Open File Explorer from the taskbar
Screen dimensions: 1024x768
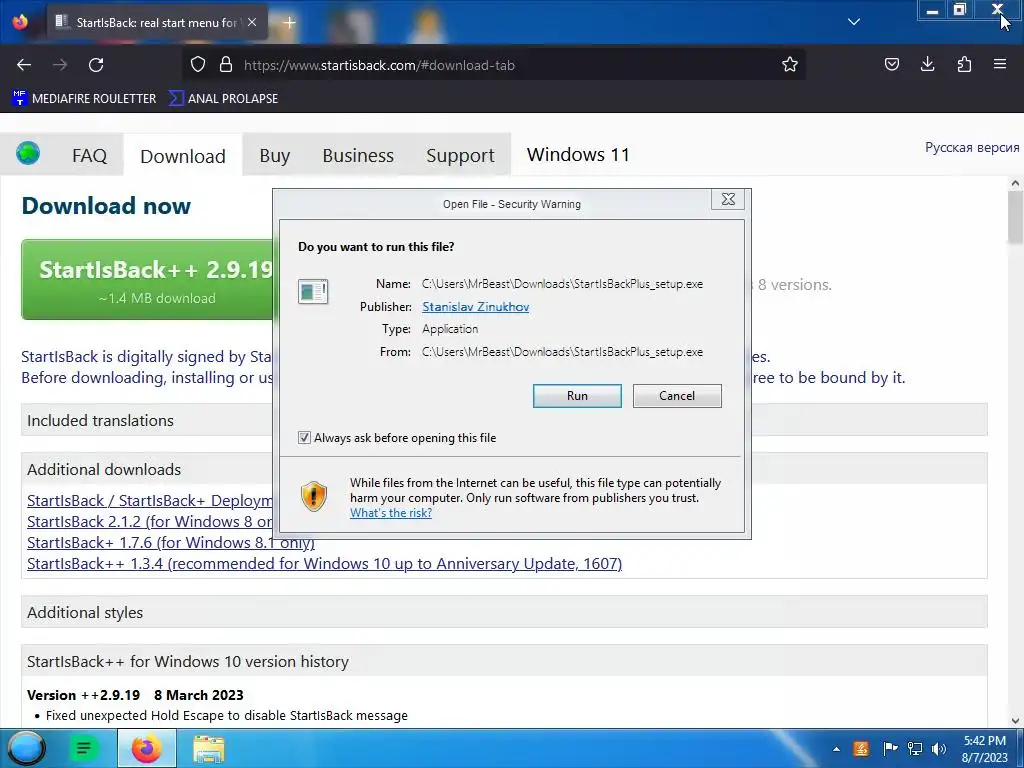pos(209,748)
